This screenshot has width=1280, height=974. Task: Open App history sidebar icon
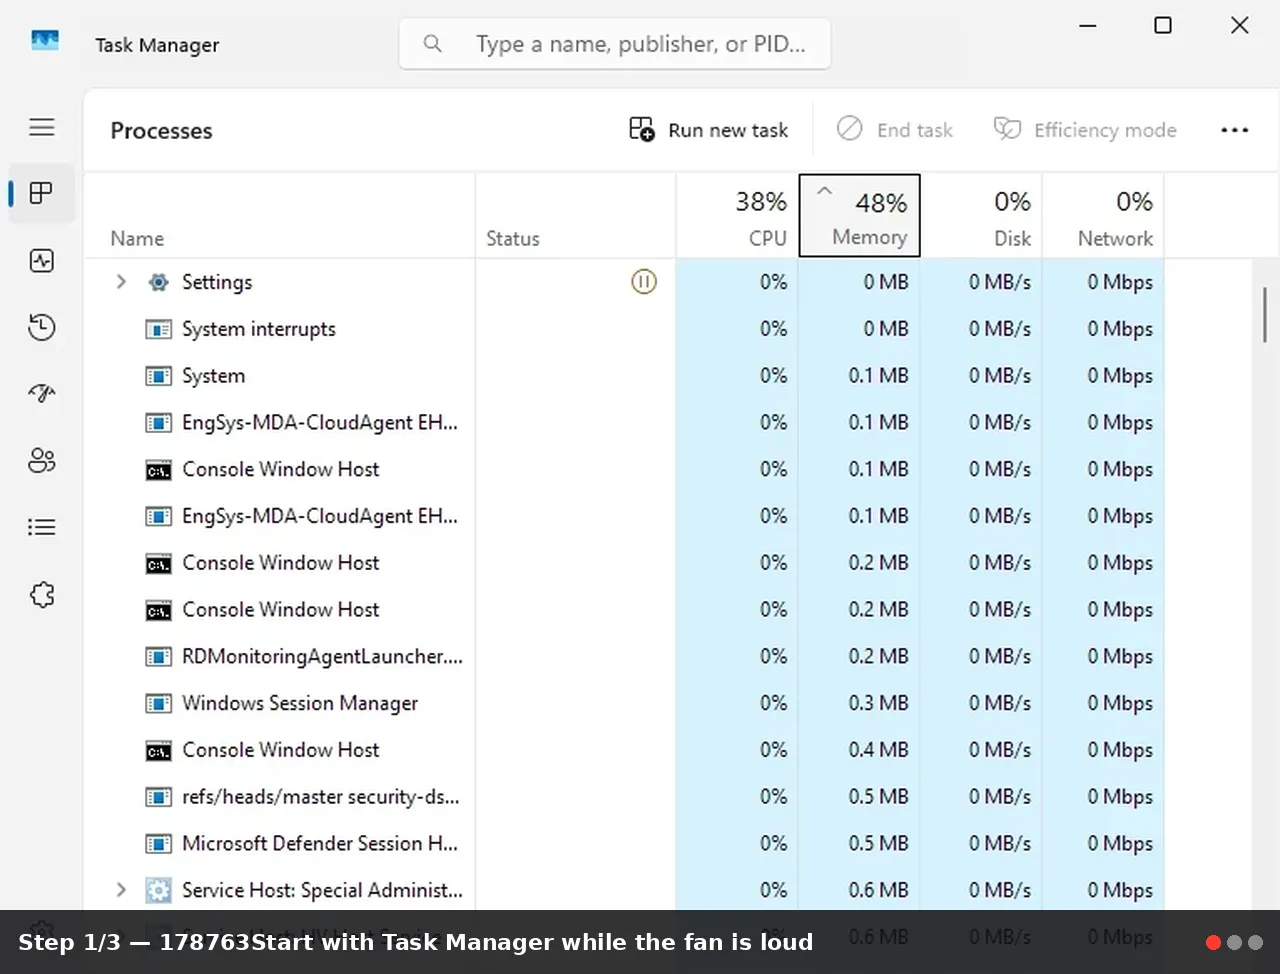(42, 327)
